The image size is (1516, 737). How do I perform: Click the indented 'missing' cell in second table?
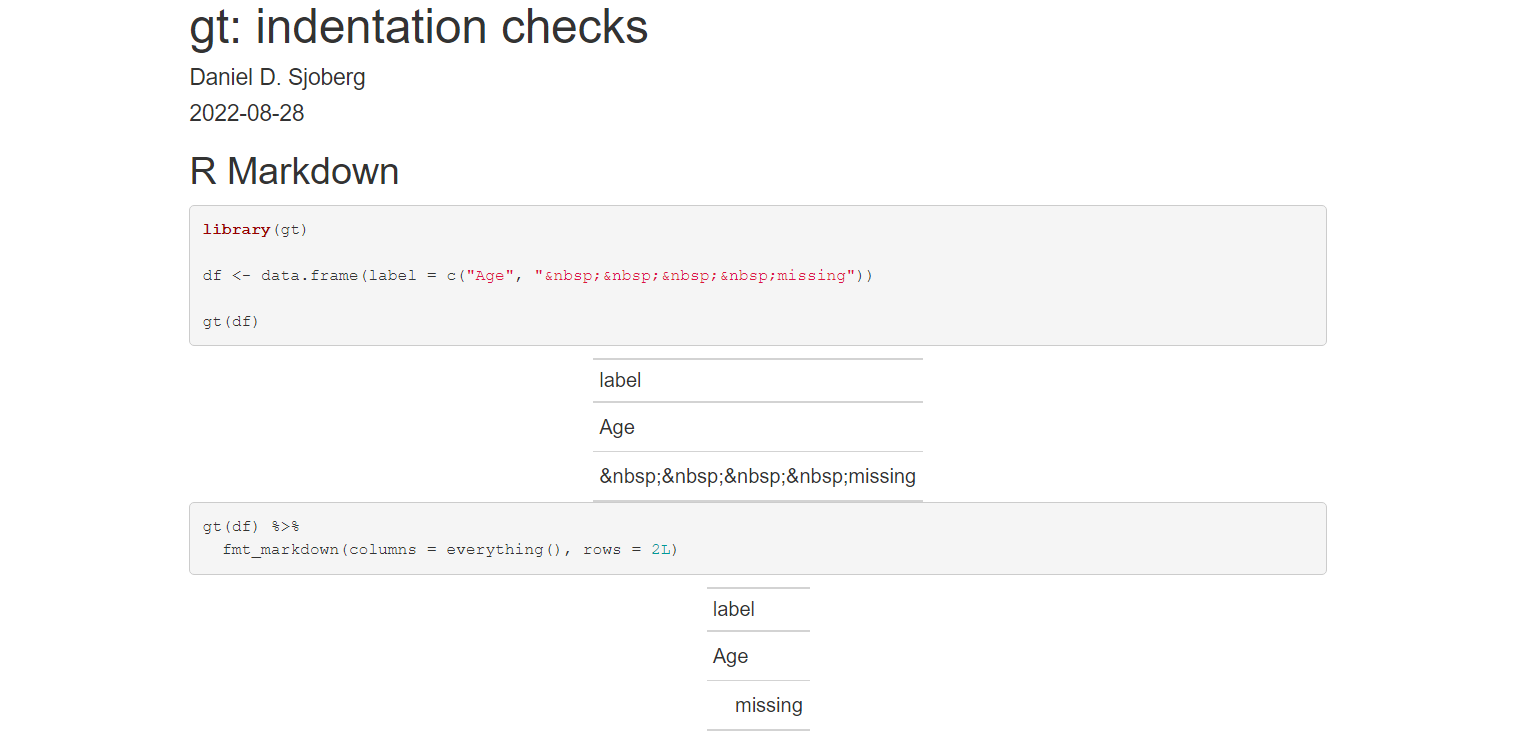(x=769, y=705)
